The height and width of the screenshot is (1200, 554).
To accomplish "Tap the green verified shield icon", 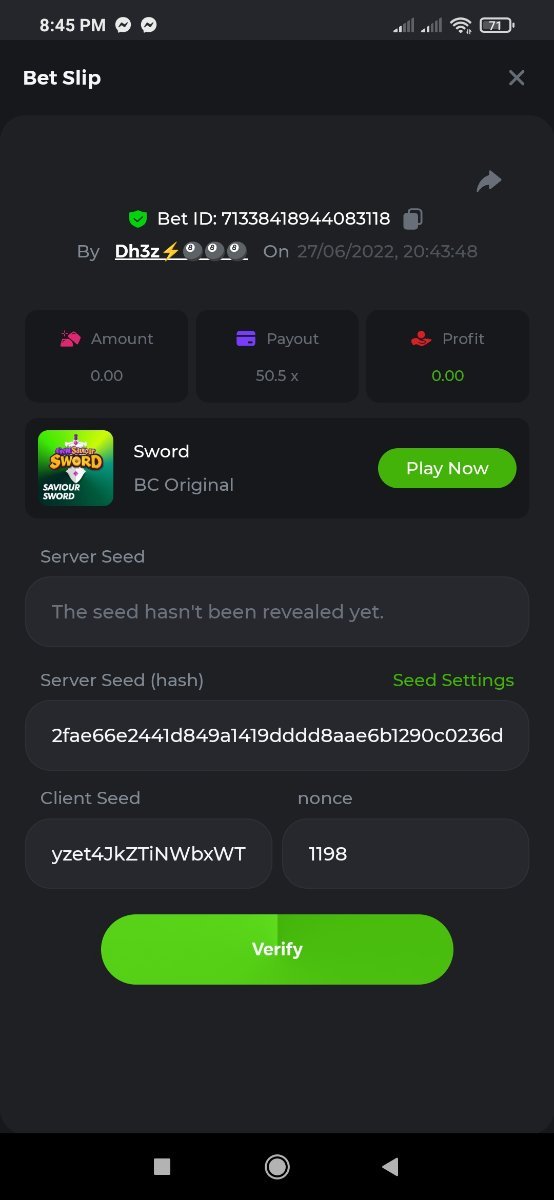I will 138,218.
